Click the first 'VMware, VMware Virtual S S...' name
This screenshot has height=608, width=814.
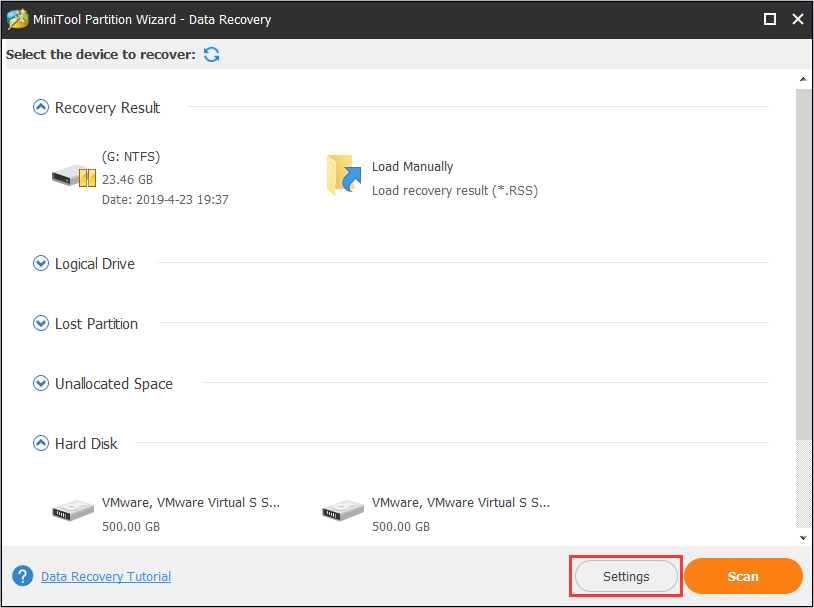tap(191, 503)
